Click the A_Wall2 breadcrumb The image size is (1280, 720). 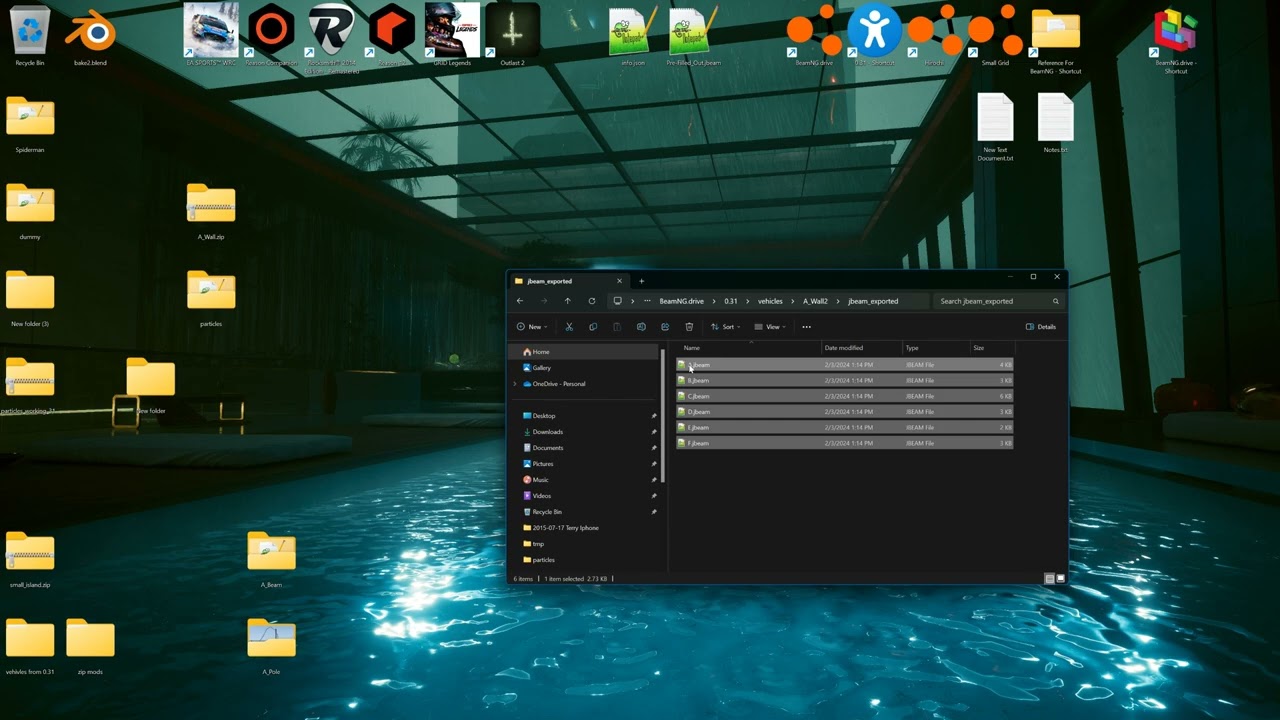(x=815, y=301)
